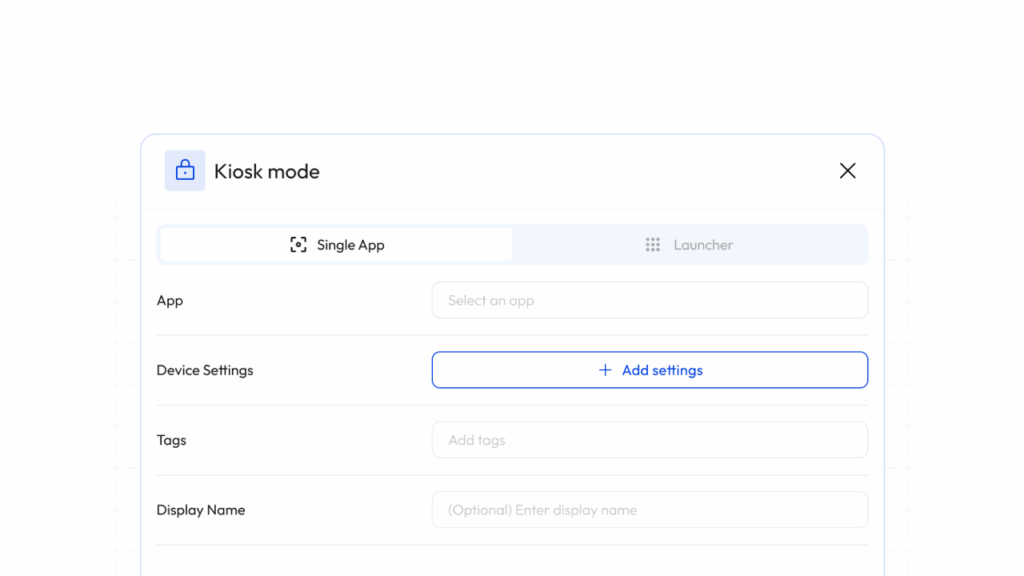Focus the Display Name input field
Screen dimensions: 1024x576
(649, 510)
